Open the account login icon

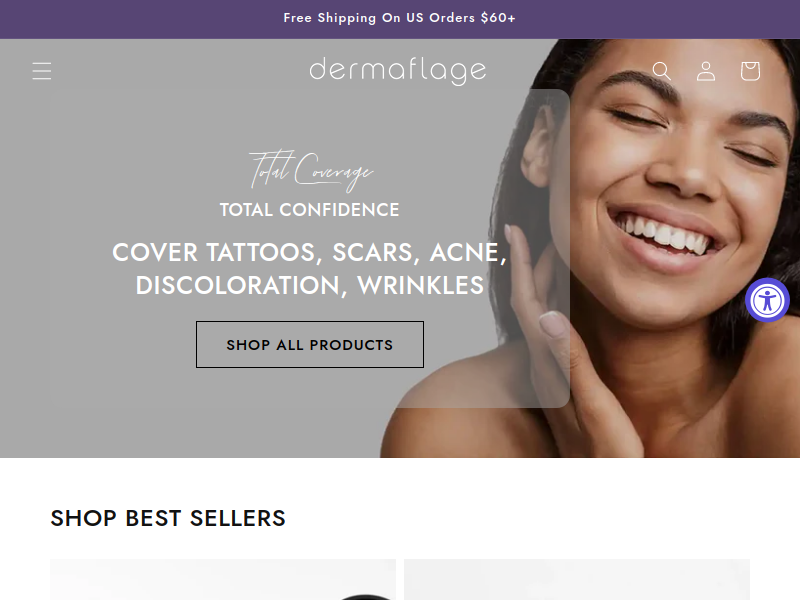point(706,71)
